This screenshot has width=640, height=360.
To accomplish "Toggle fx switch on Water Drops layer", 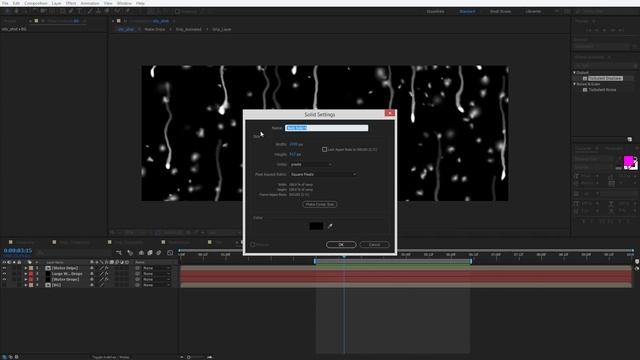I will pyautogui.click(x=107, y=280).
